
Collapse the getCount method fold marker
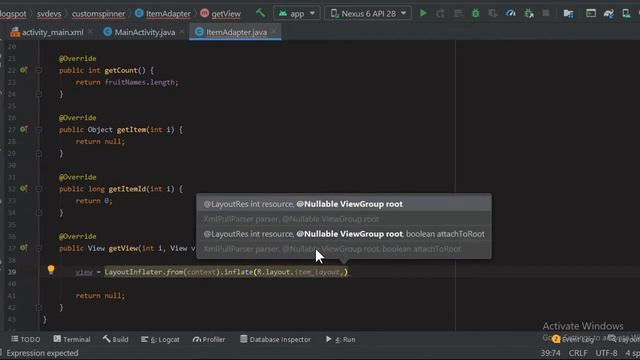click(39, 70)
